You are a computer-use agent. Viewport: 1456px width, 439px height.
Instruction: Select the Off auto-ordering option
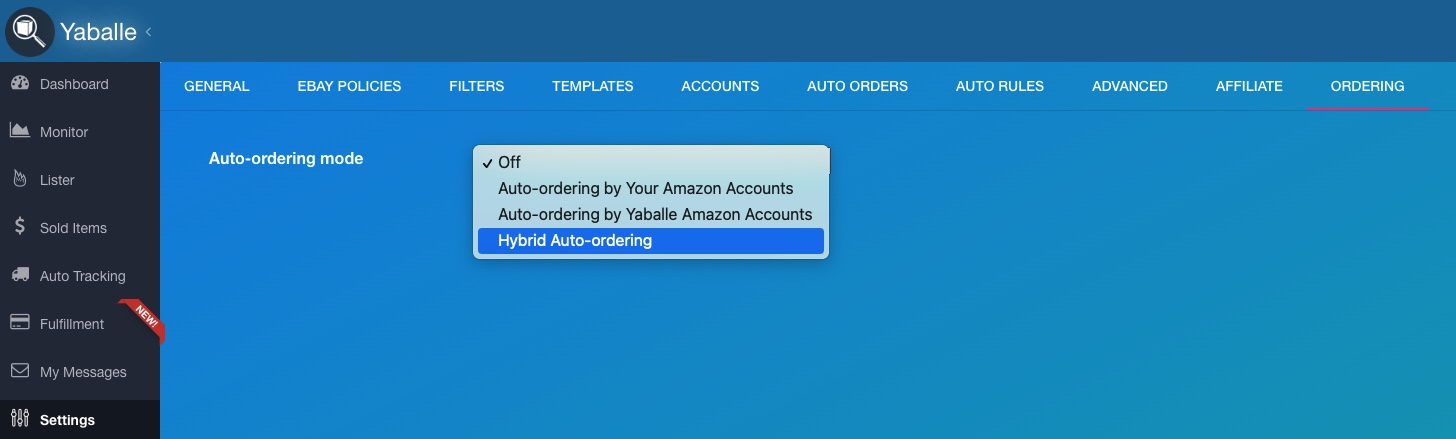509,162
